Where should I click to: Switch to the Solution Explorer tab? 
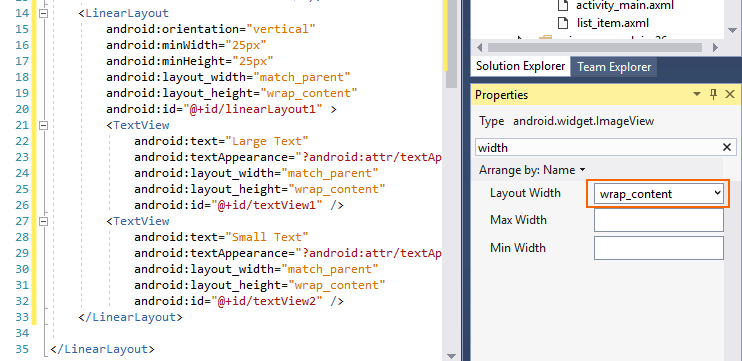[521, 66]
